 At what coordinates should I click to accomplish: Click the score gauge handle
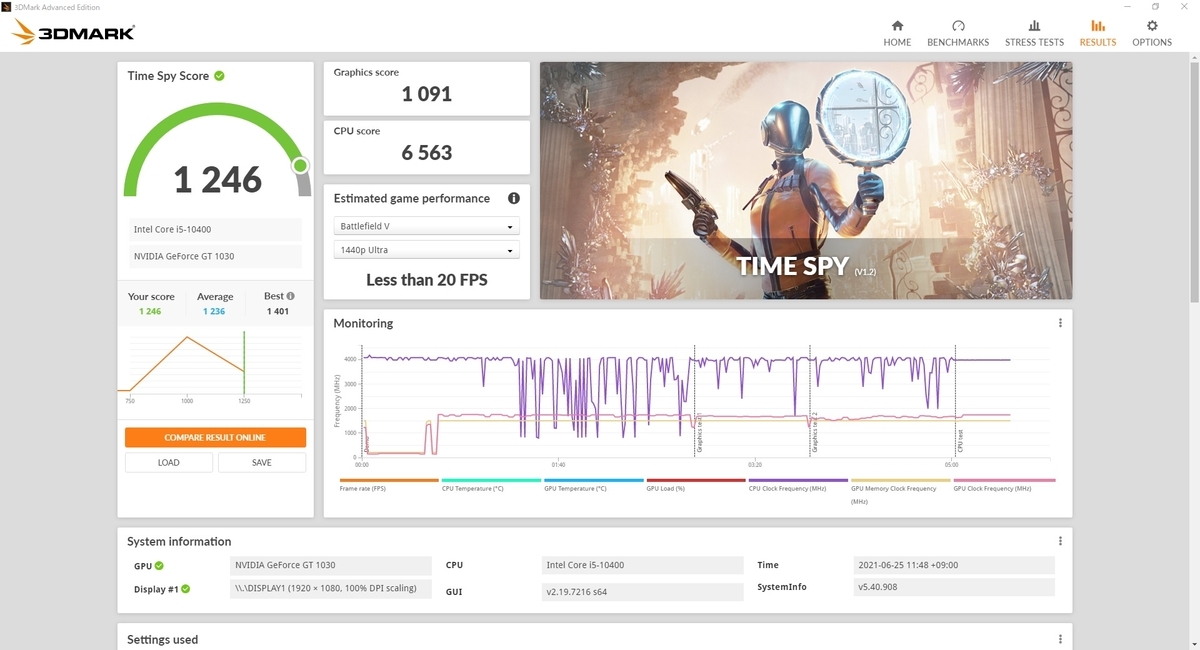[301, 165]
